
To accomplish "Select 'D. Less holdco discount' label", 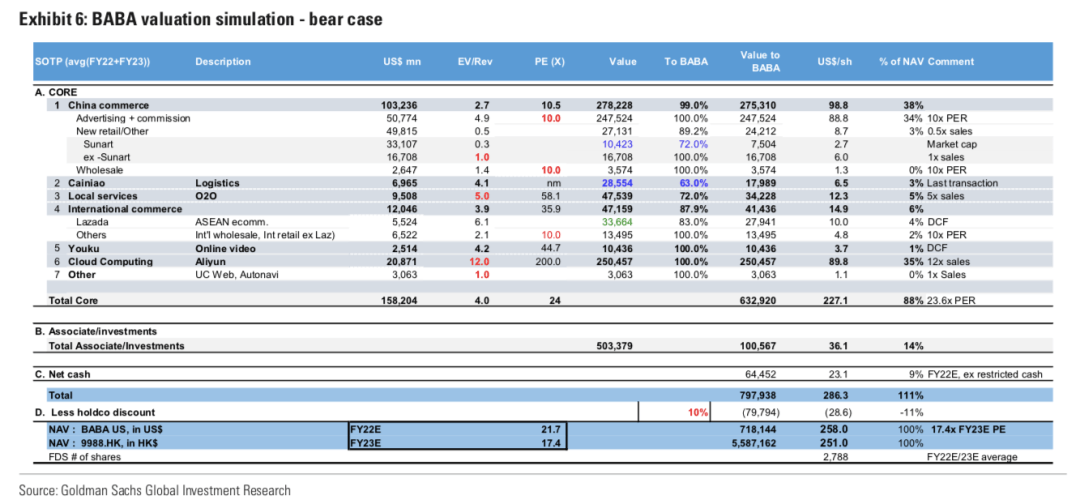I will 93,412.
